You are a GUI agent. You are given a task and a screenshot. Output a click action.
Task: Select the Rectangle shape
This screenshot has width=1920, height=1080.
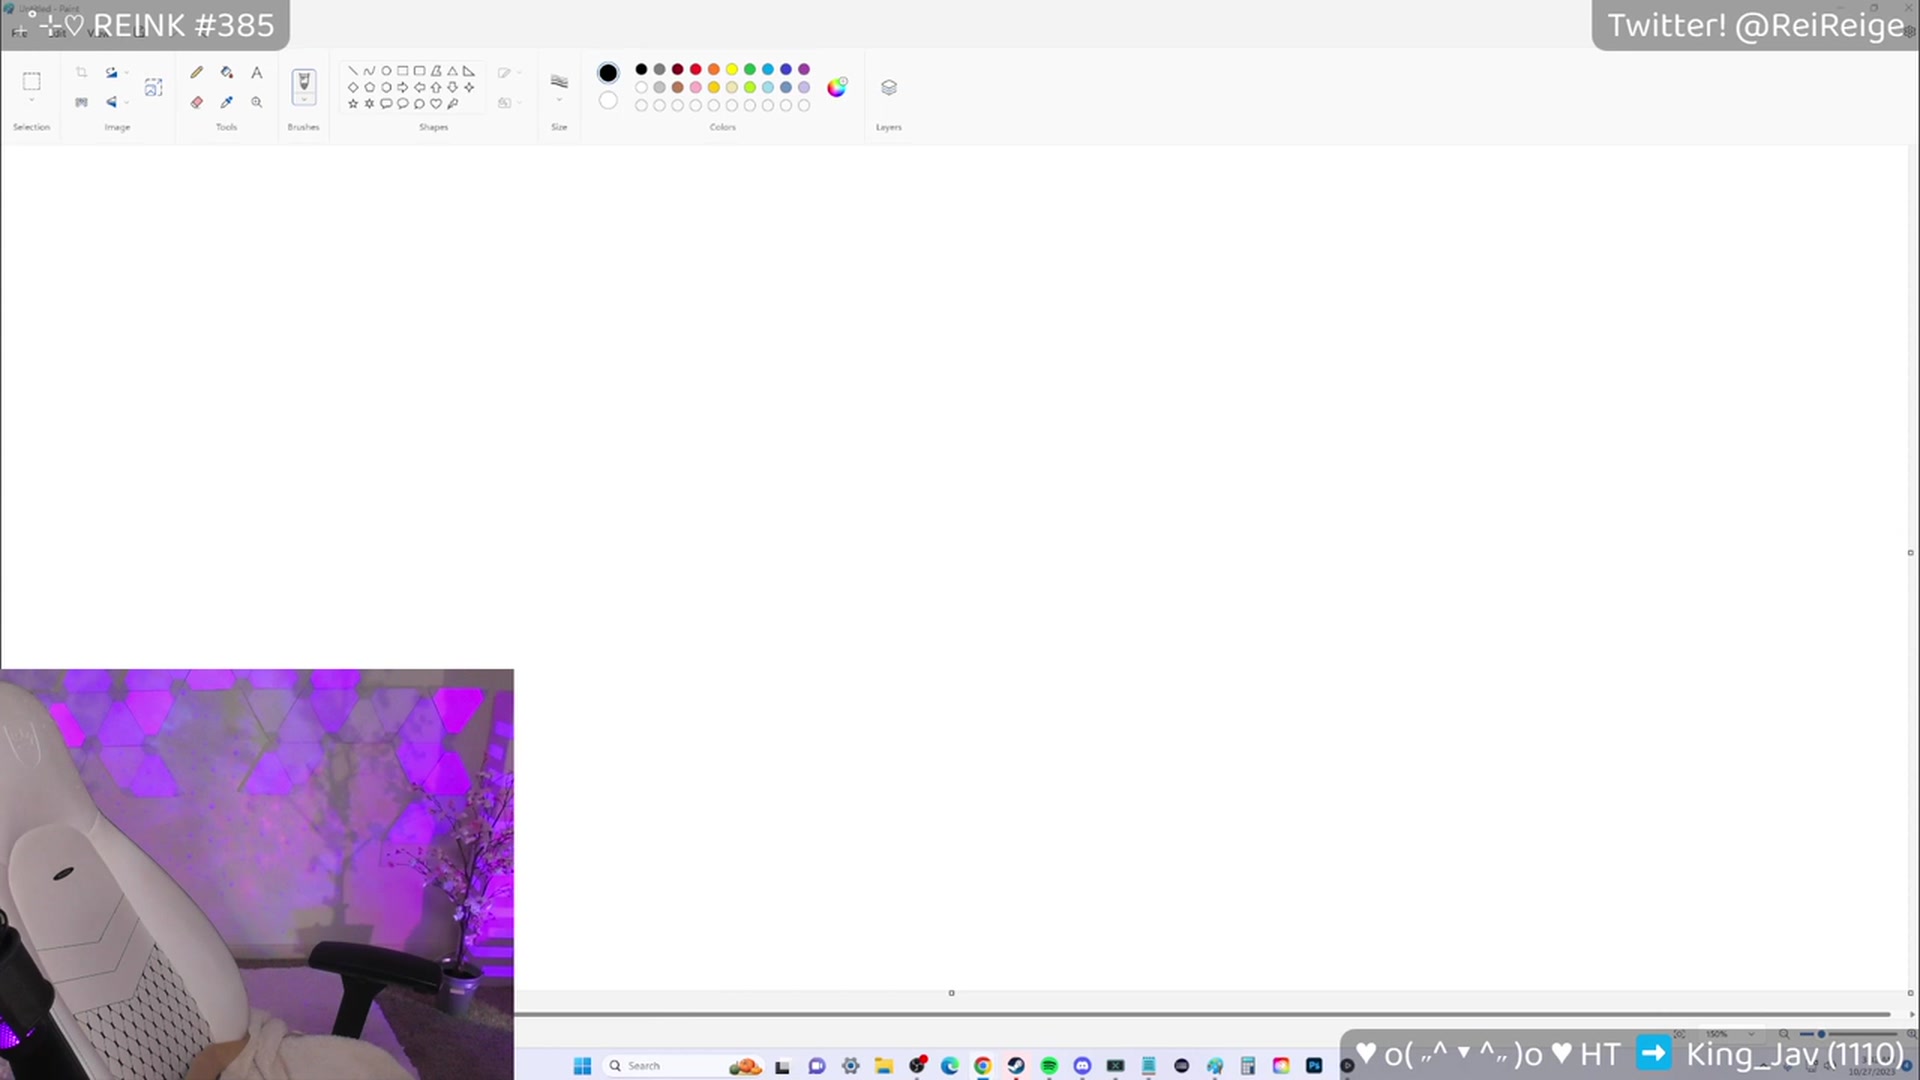click(x=403, y=71)
